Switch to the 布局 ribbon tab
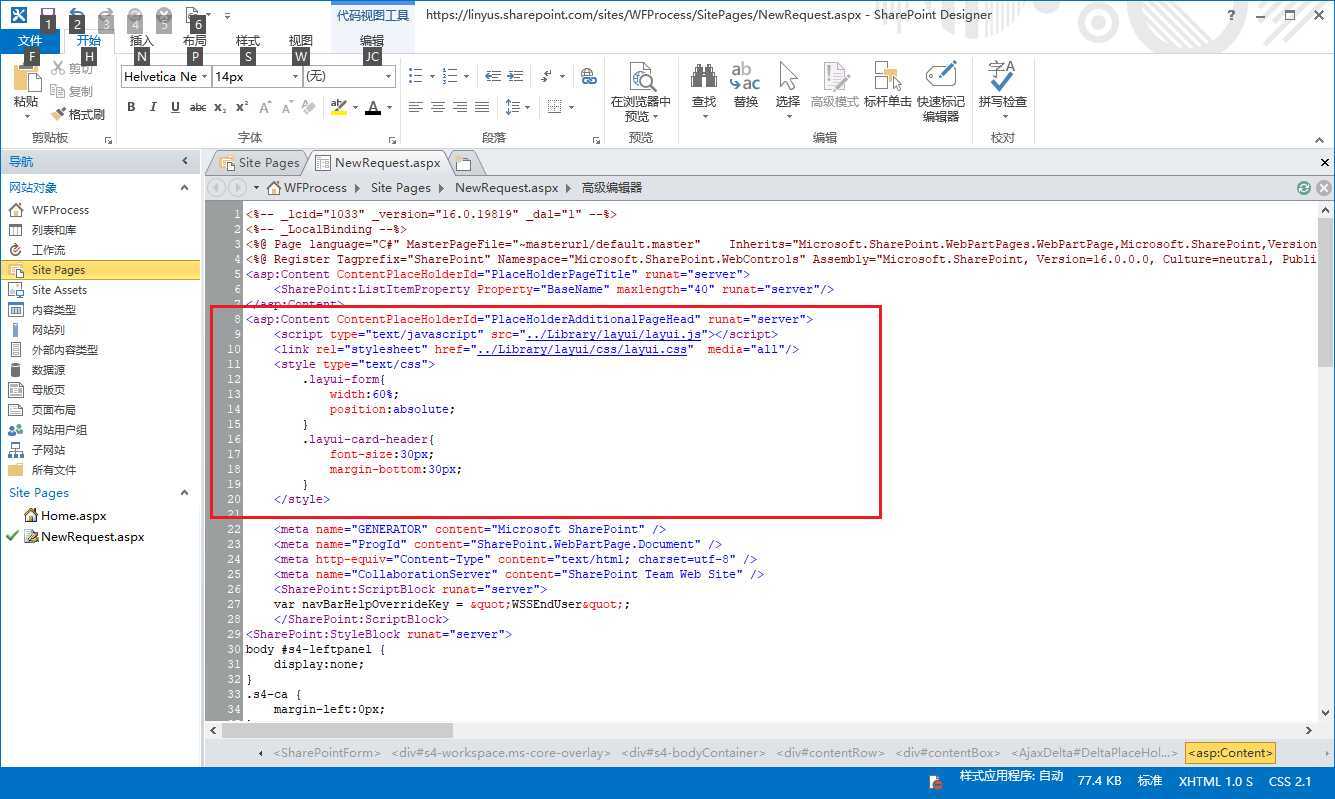1335x799 pixels. pos(195,41)
